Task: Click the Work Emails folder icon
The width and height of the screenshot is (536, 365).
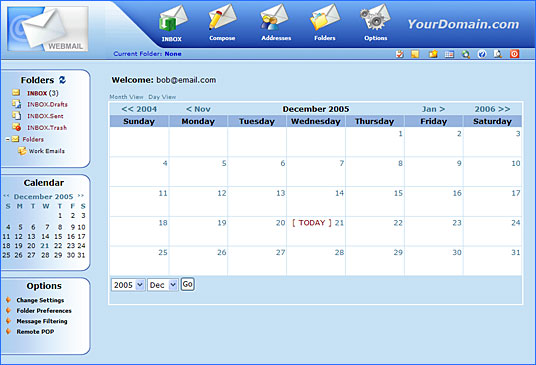Action: [22, 151]
